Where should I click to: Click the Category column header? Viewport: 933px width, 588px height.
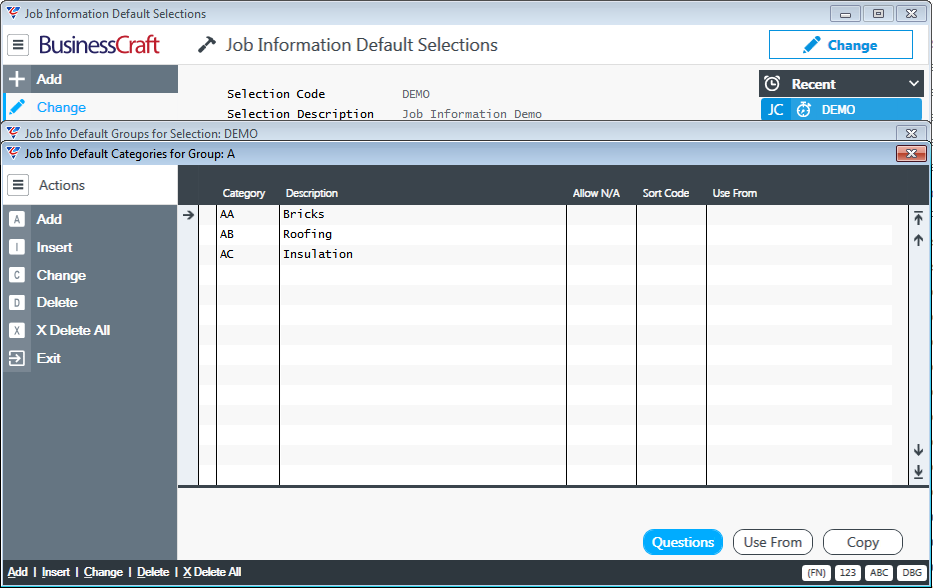[244, 193]
